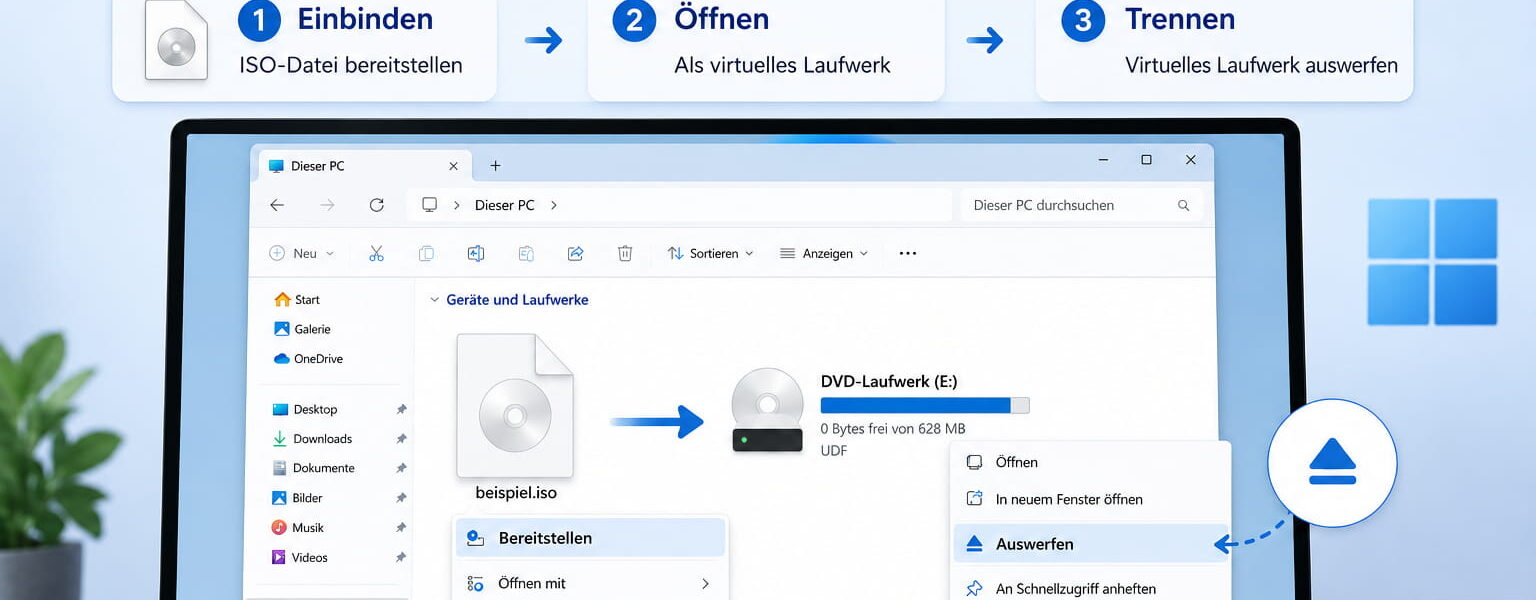This screenshot has height=600, width=1536.
Task: Click the Delete trash can icon
Action: click(625, 254)
